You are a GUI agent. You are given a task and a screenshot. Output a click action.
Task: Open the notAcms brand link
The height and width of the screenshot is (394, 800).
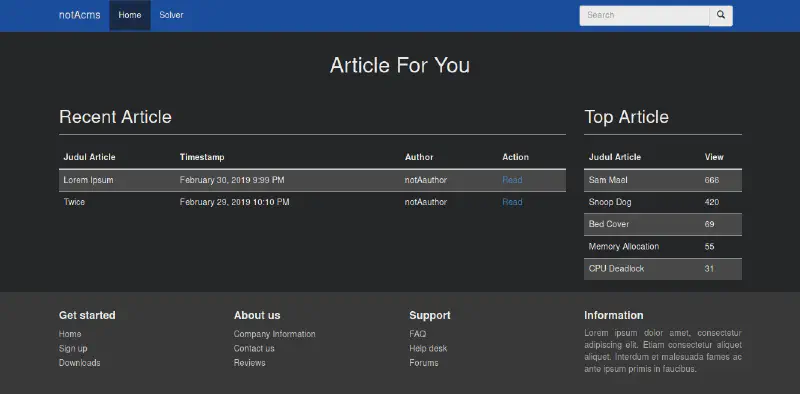[x=80, y=15]
